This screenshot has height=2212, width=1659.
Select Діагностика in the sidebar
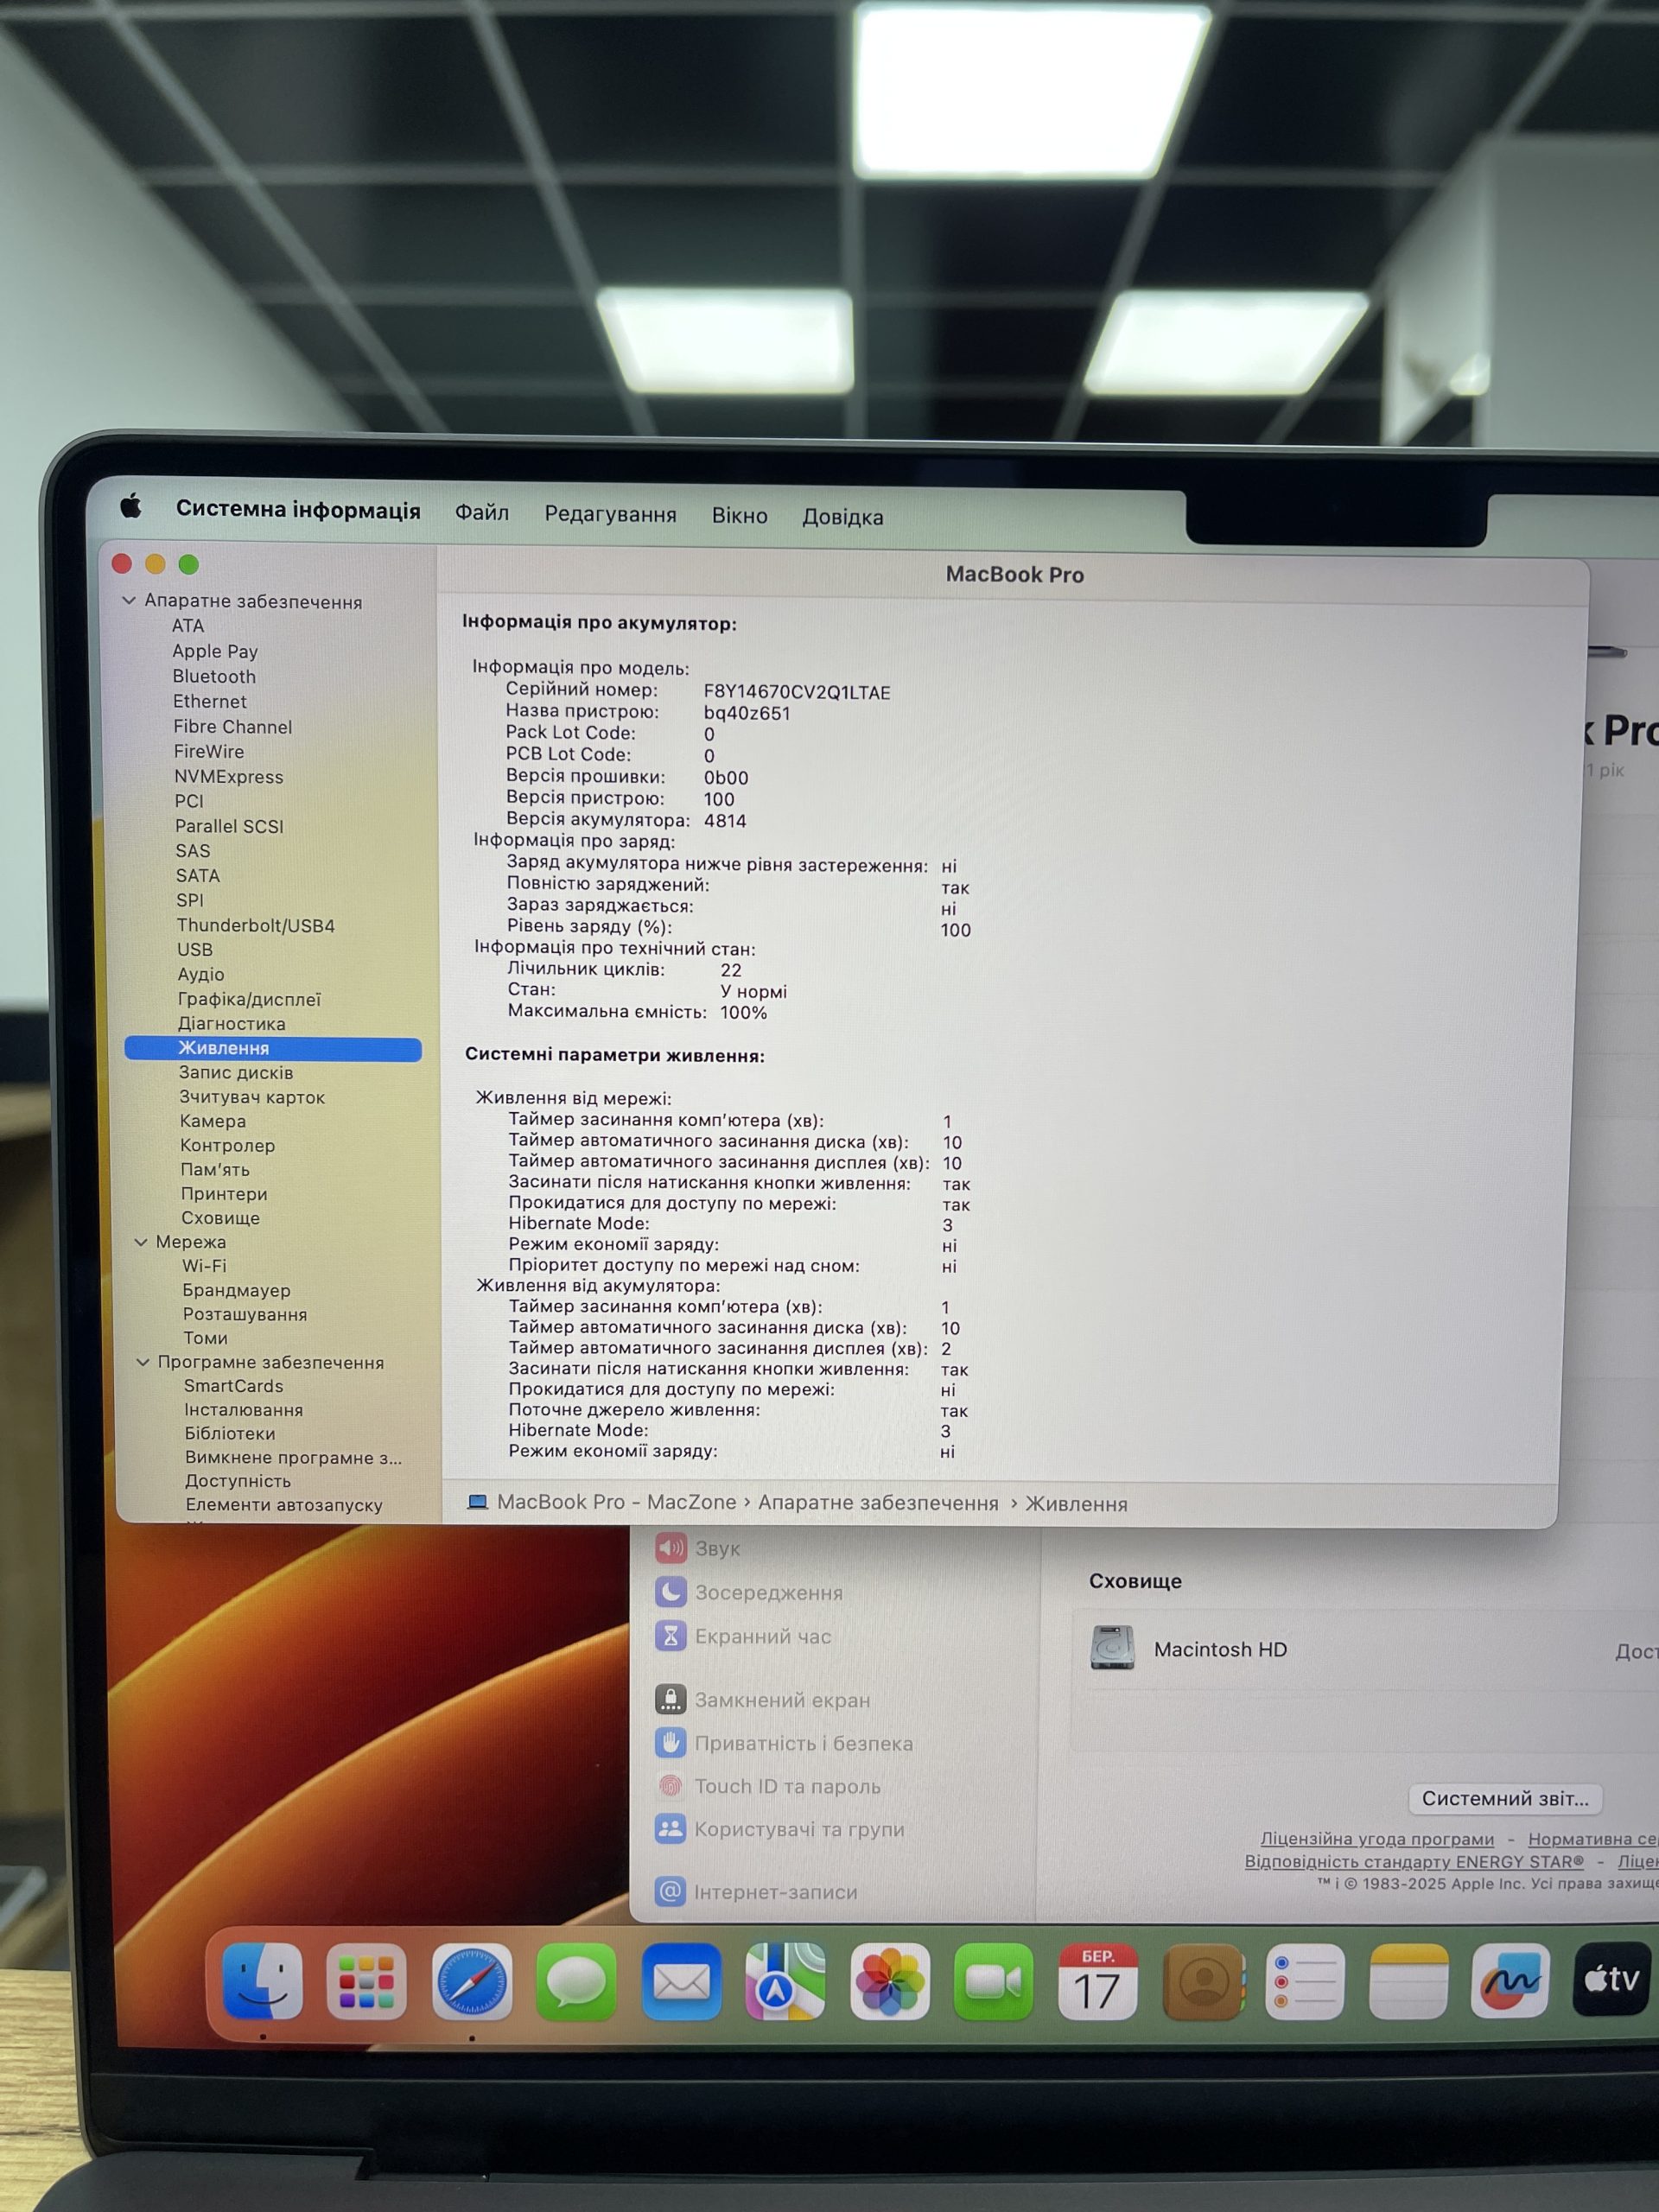coord(232,1024)
